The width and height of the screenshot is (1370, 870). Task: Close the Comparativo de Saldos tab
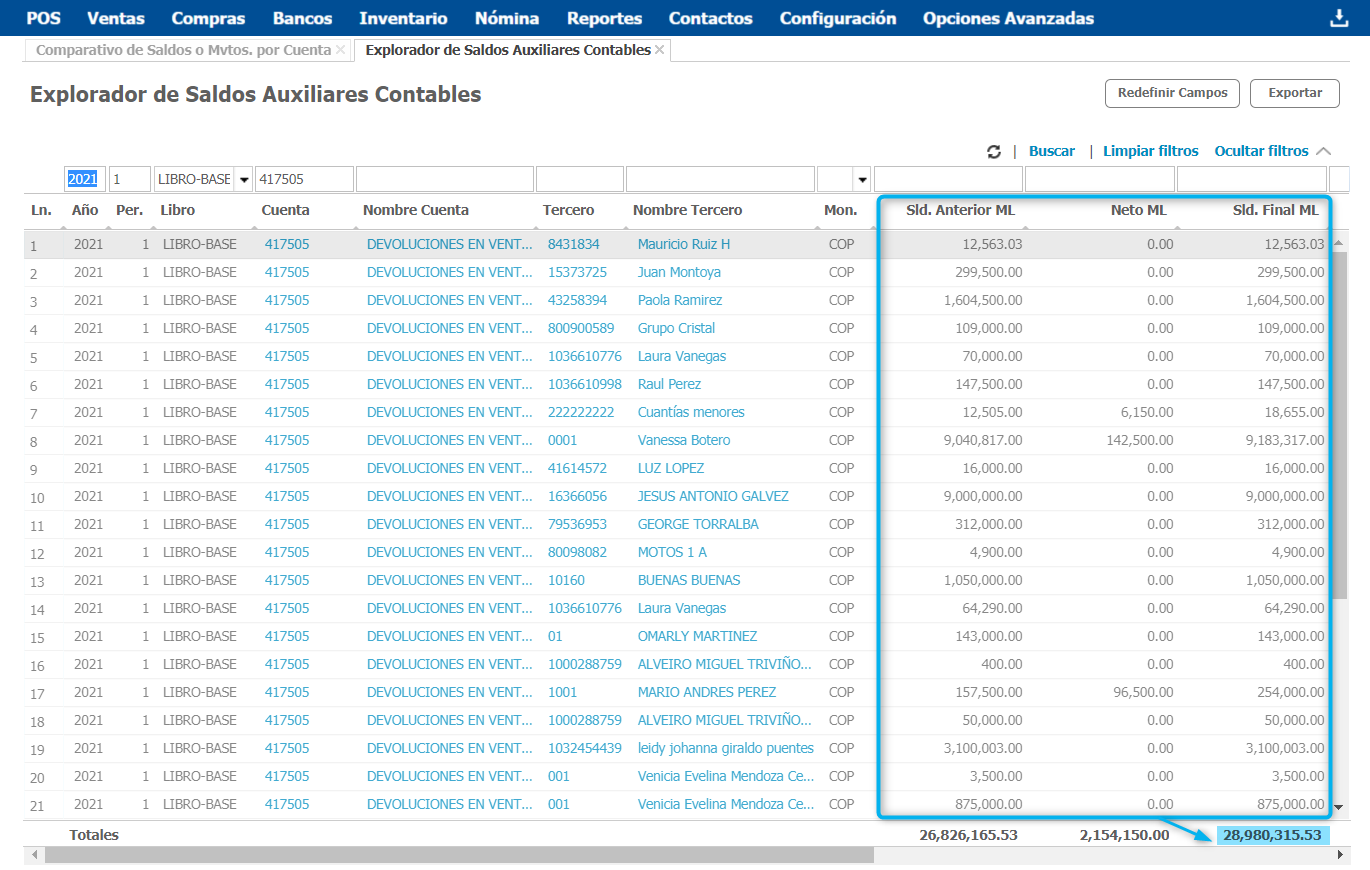click(x=341, y=50)
